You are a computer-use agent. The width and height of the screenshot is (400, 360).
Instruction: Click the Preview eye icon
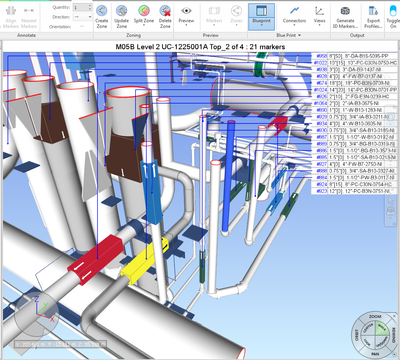pyautogui.click(x=186, y=11)
